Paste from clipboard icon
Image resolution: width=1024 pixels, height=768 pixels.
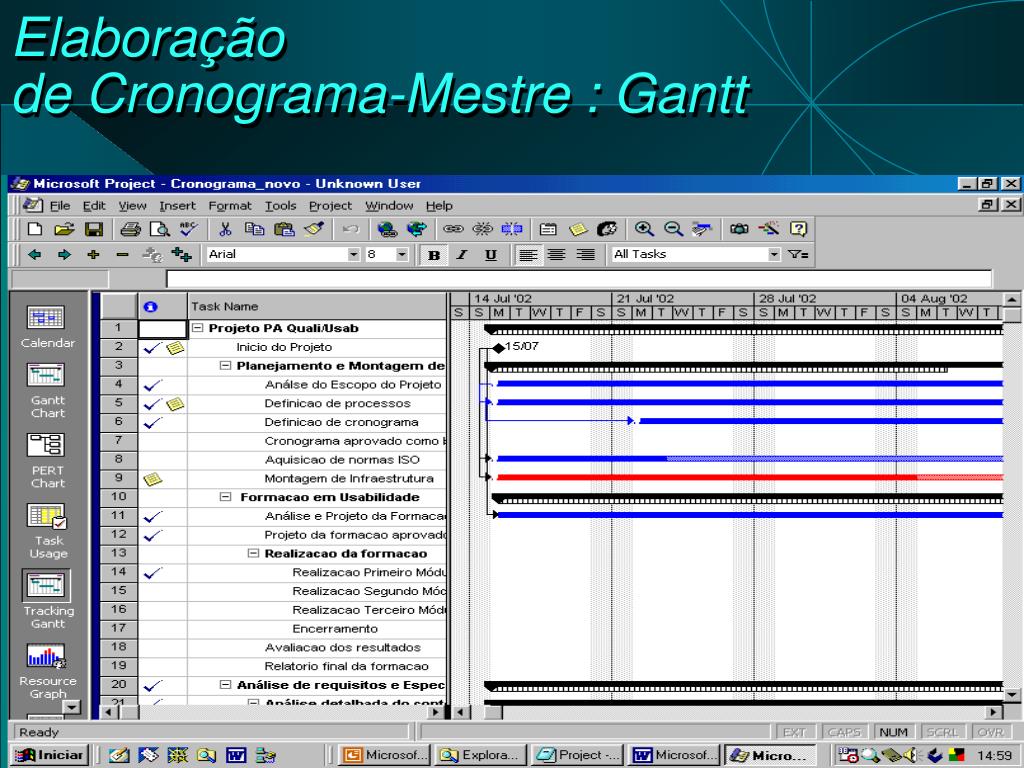pos(284,229)
